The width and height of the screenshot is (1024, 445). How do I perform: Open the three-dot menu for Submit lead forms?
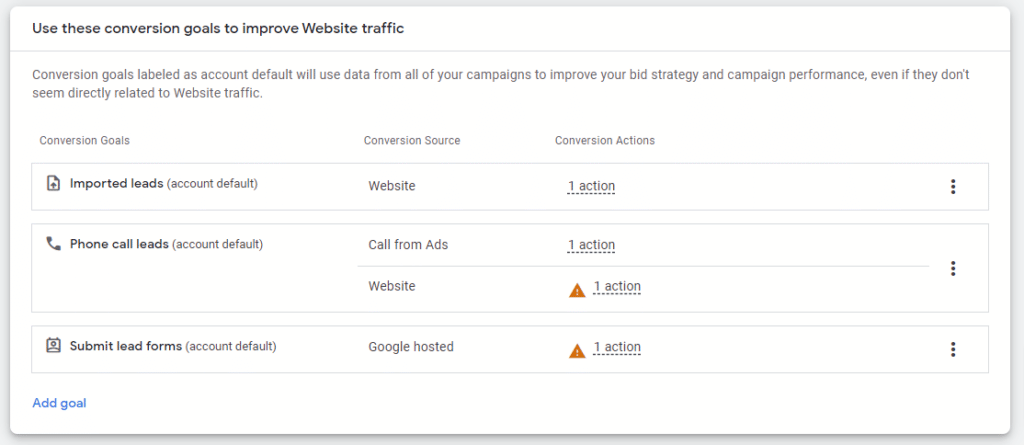point(953,350)
